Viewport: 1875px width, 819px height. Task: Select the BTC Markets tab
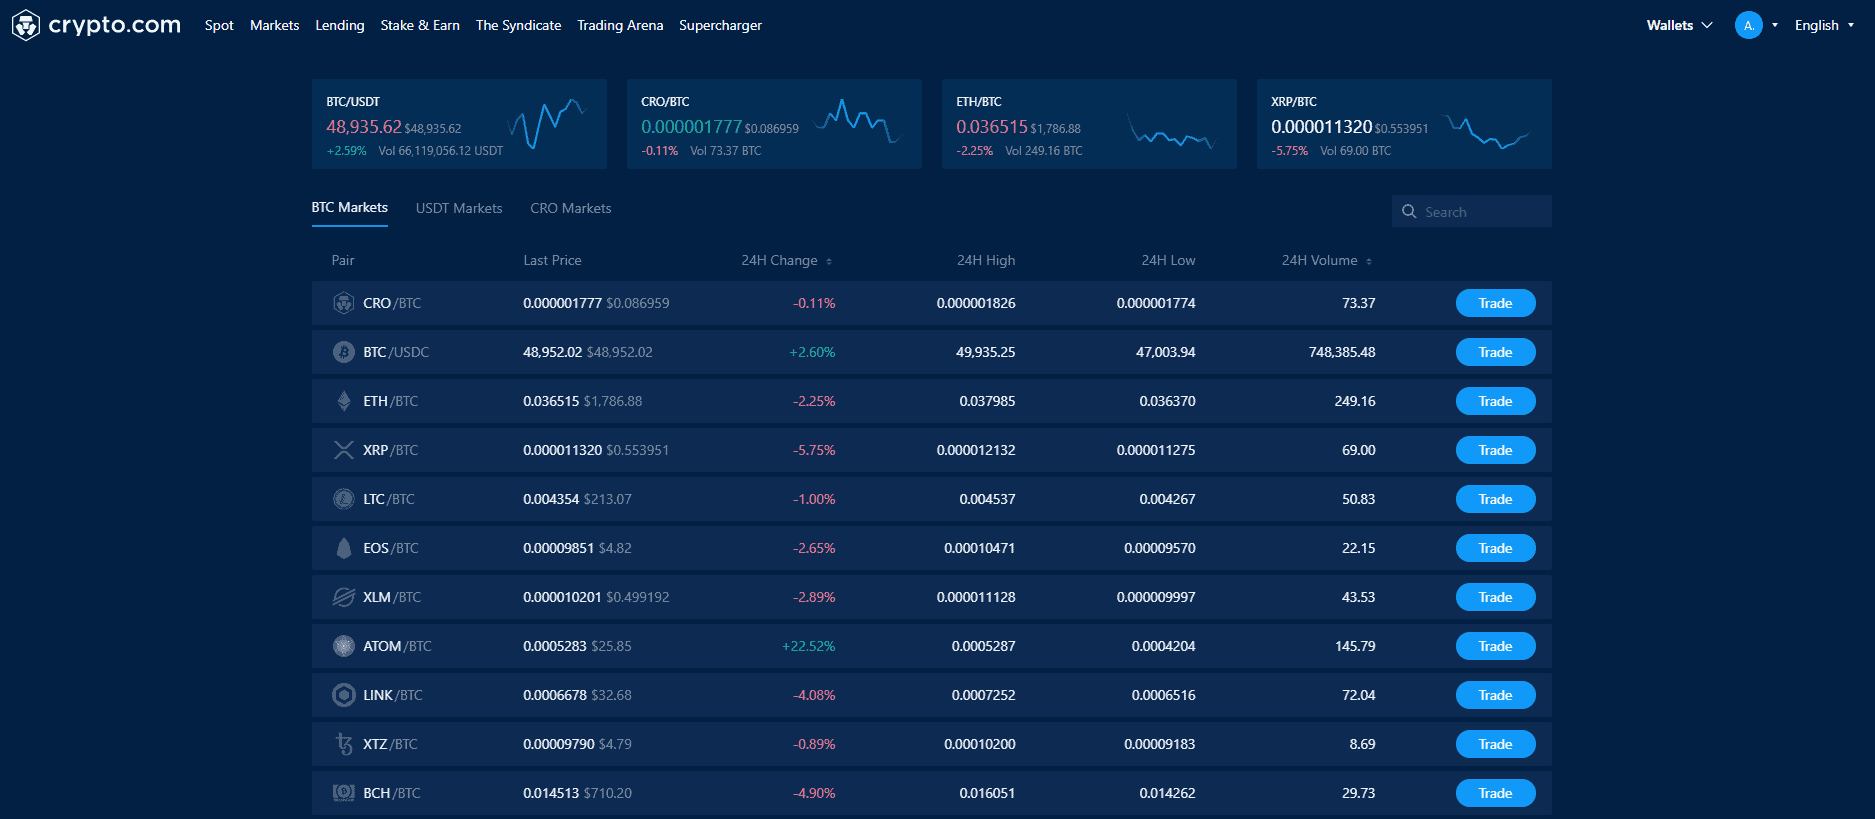tap(349, 208)
